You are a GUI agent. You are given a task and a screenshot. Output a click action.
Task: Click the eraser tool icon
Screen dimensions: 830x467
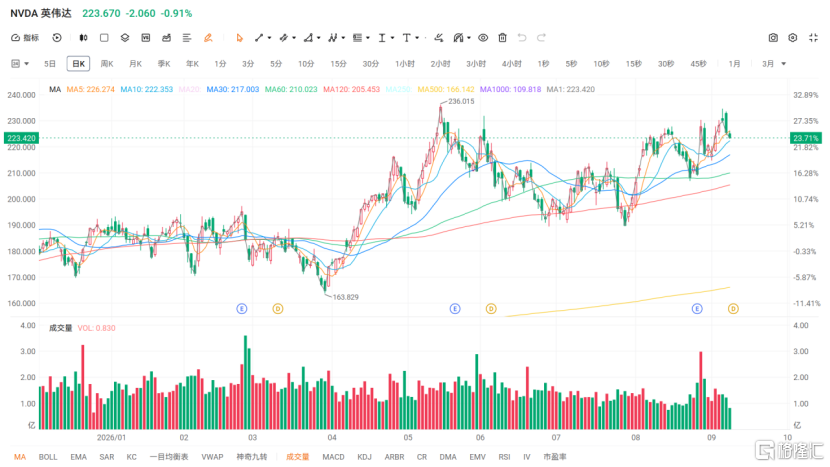click(x=438, y=38)
